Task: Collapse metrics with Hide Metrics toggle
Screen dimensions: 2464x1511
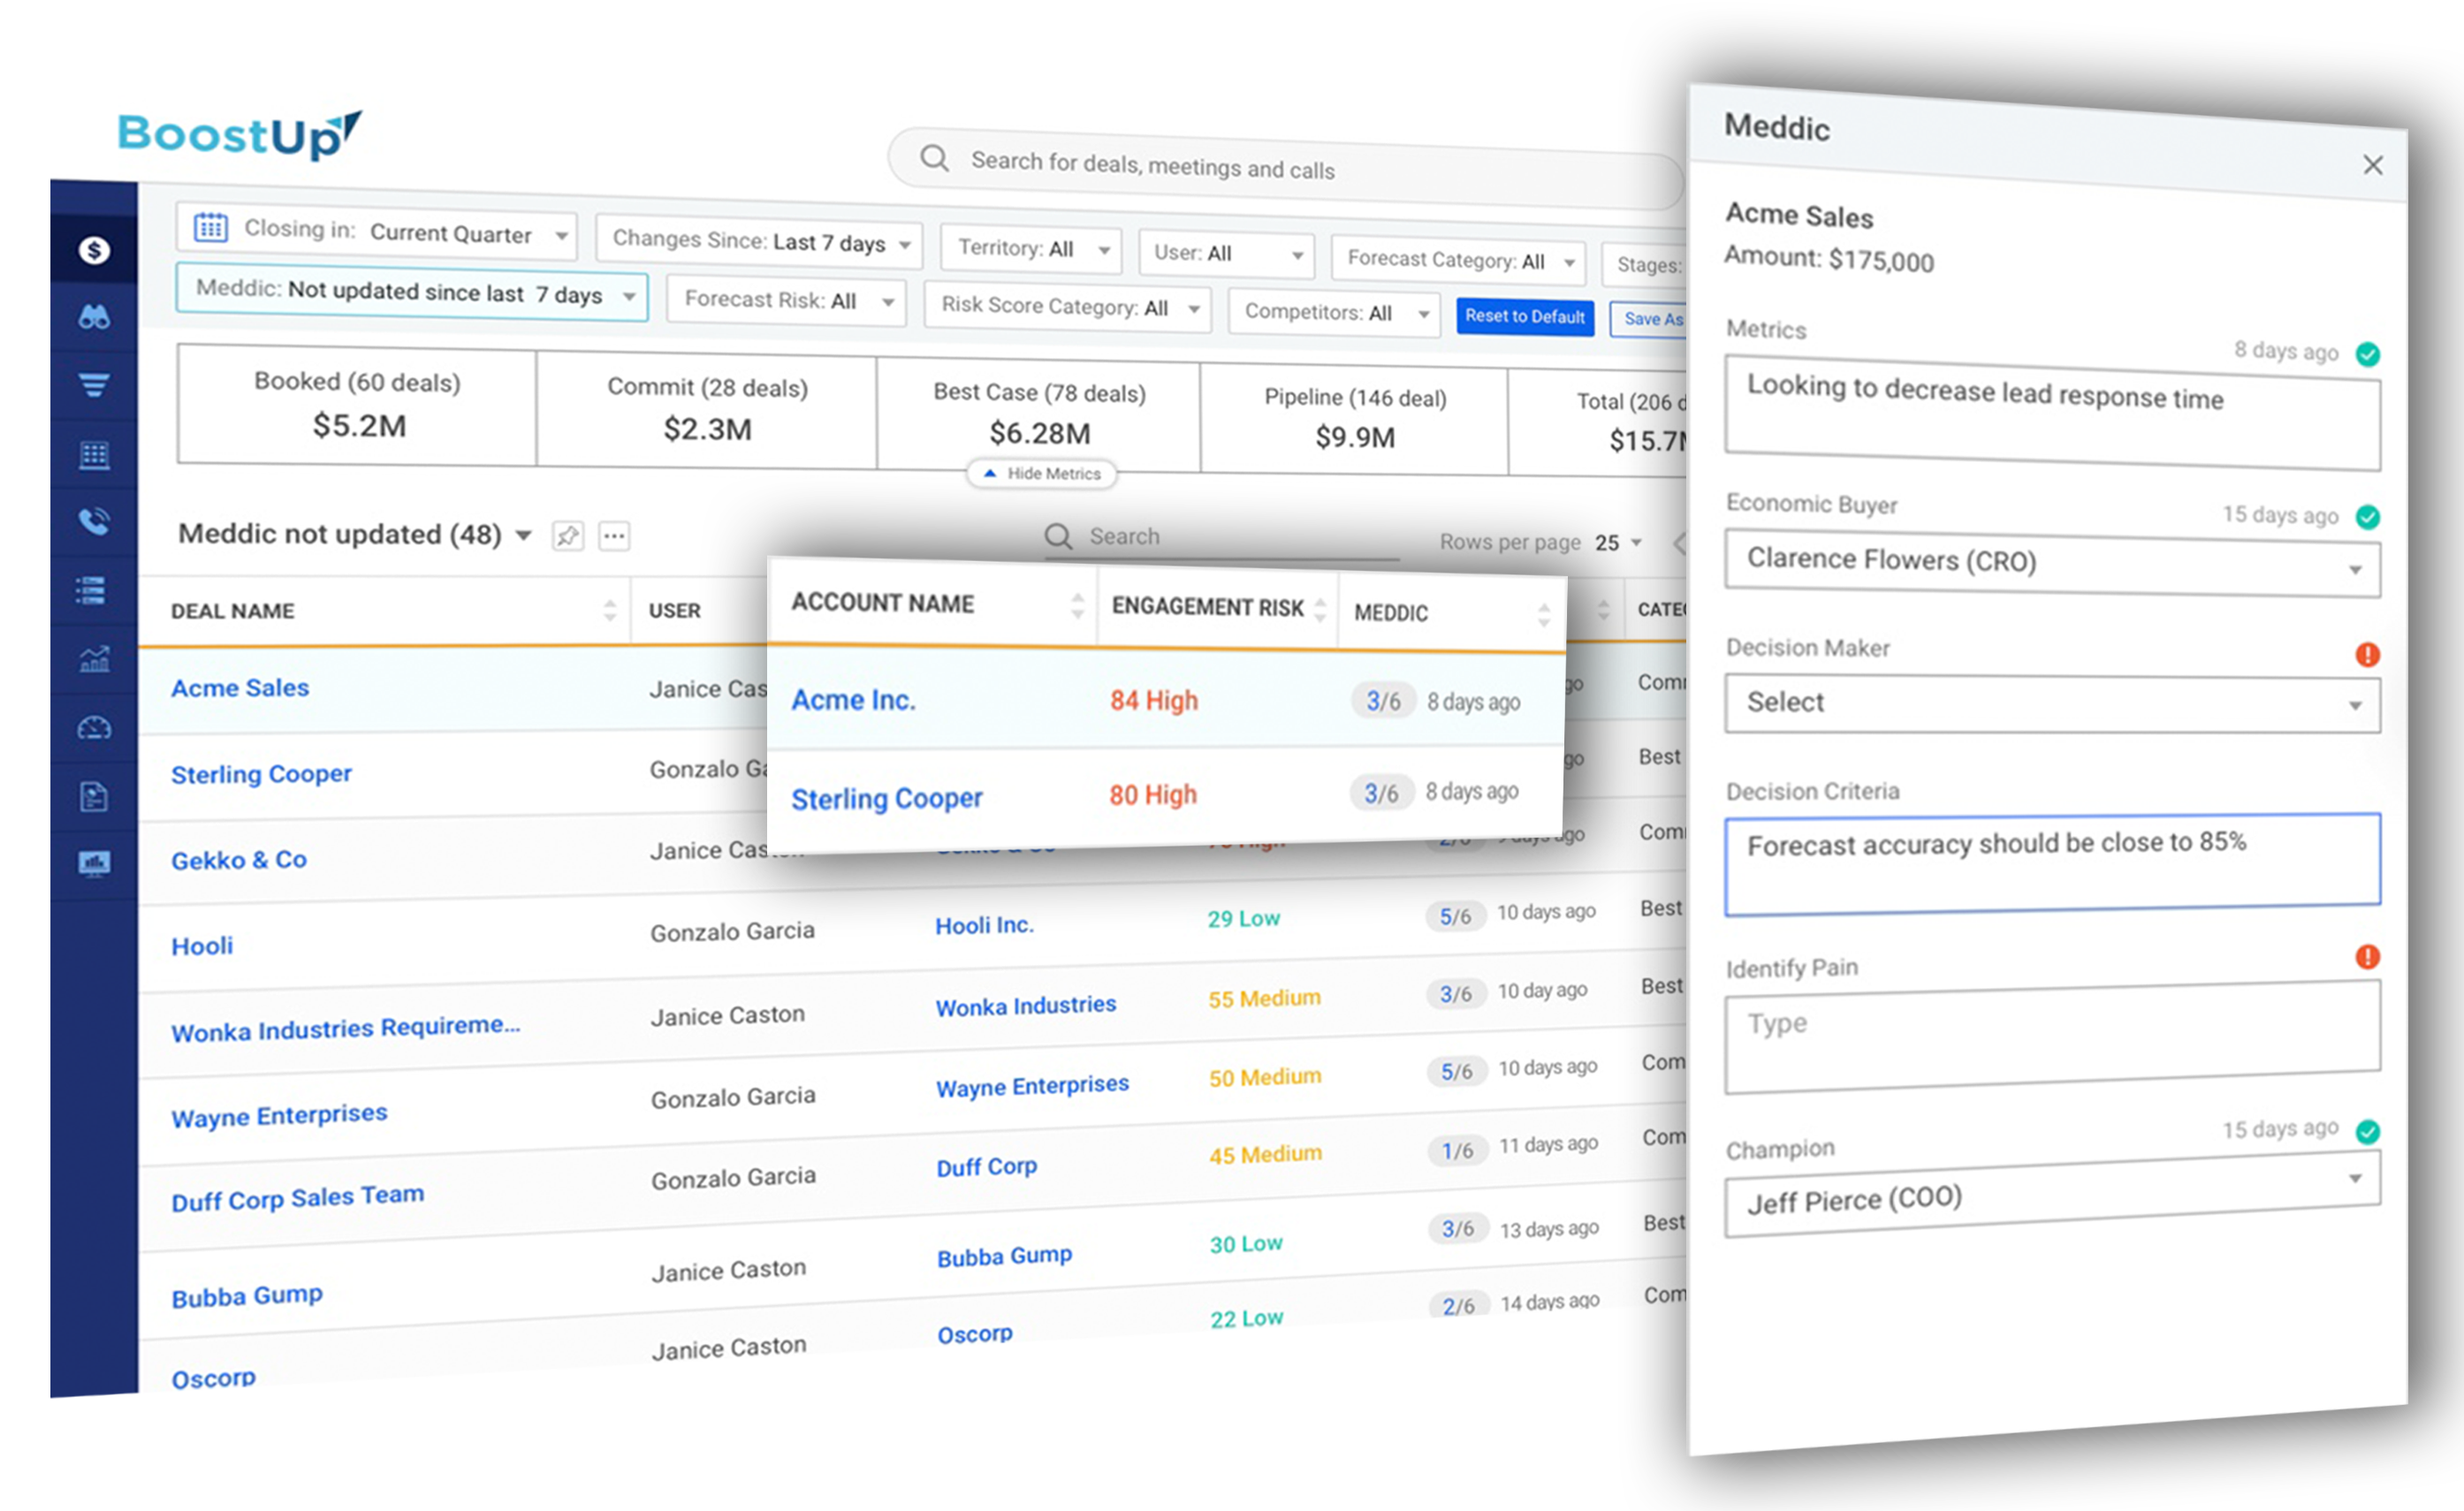Action: pos(1042,474)
